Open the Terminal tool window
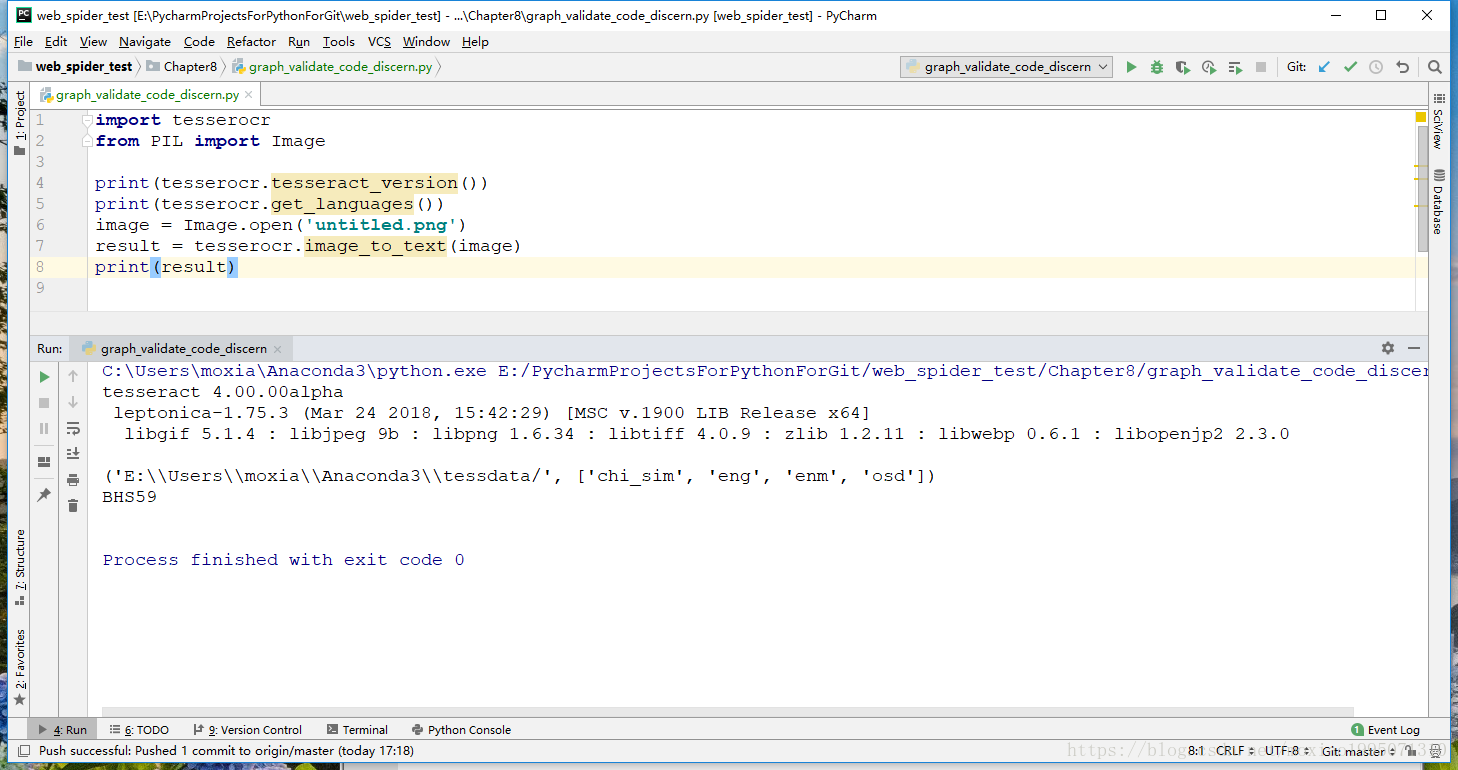This screenshot has height=770, width=1458. click(357, 730)
